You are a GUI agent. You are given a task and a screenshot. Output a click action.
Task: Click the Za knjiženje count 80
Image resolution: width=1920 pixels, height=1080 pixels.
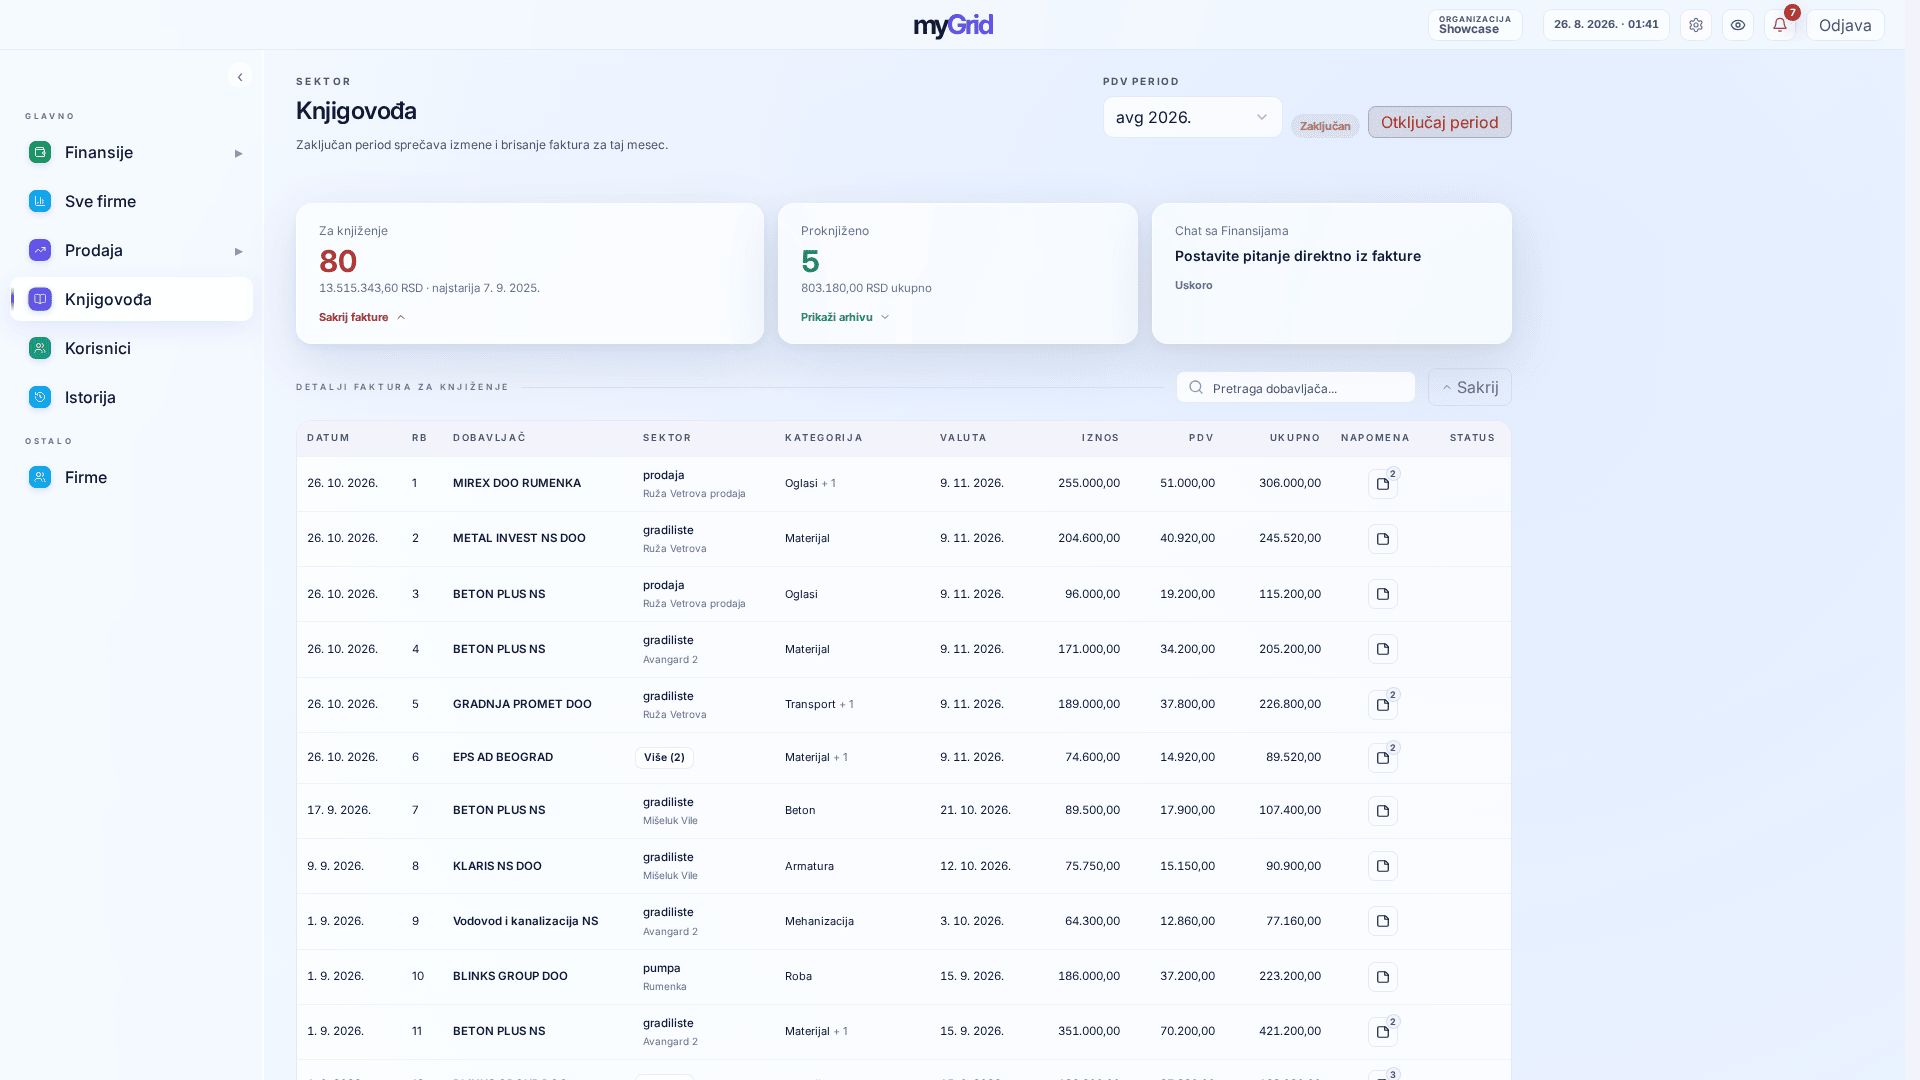(x=338, y=261)
